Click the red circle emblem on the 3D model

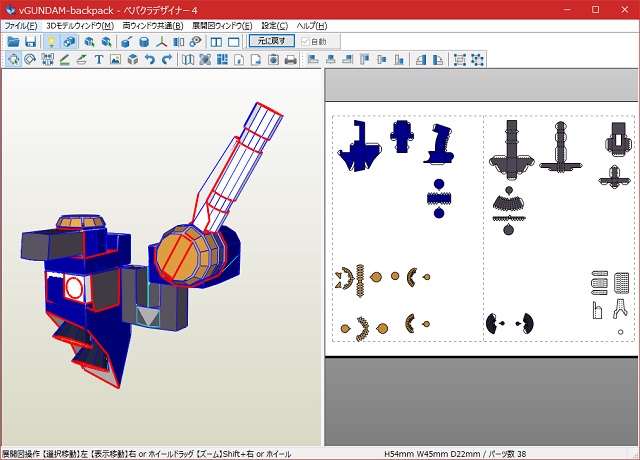click(74, 287)
